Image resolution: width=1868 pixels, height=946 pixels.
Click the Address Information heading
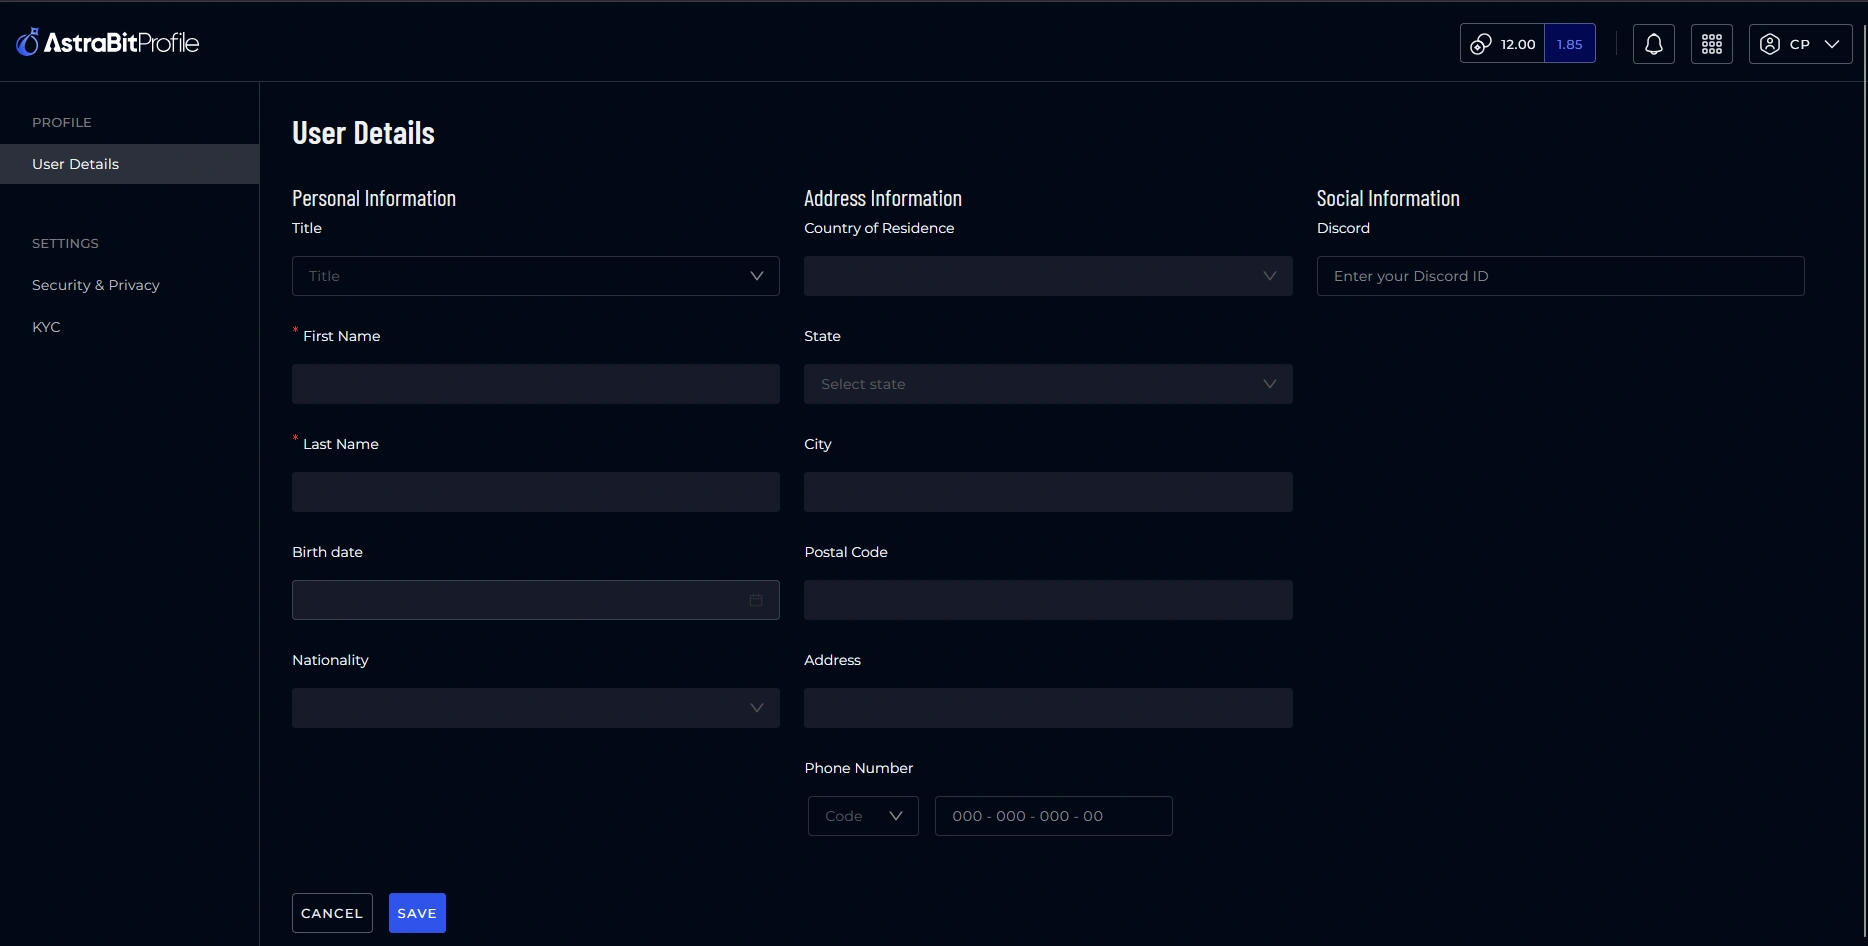(883, 198)
